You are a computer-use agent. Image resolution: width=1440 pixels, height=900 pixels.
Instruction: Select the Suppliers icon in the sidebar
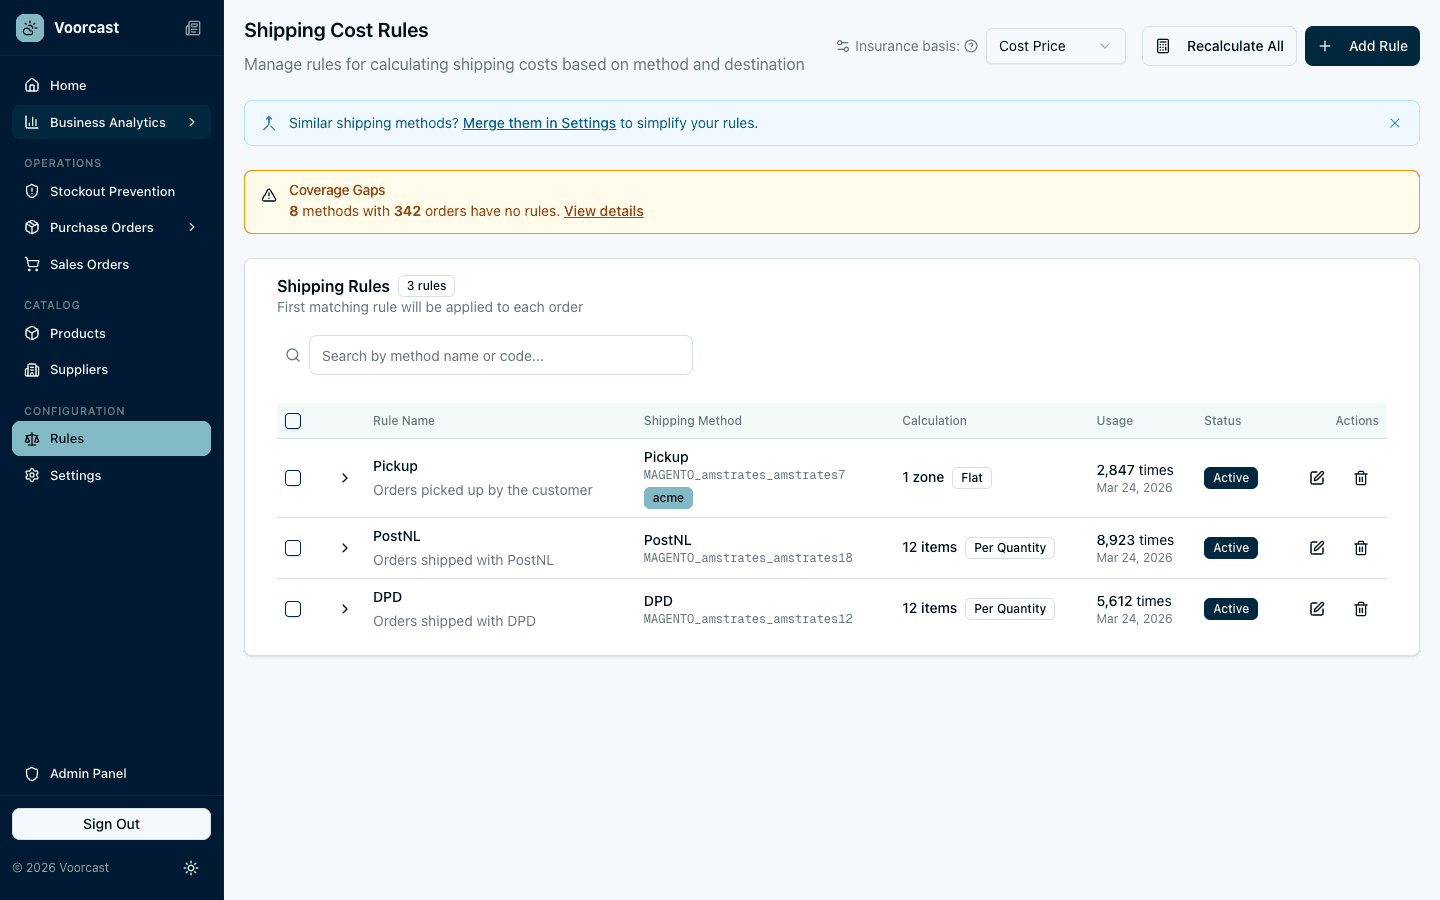click(x=31, y=369)
